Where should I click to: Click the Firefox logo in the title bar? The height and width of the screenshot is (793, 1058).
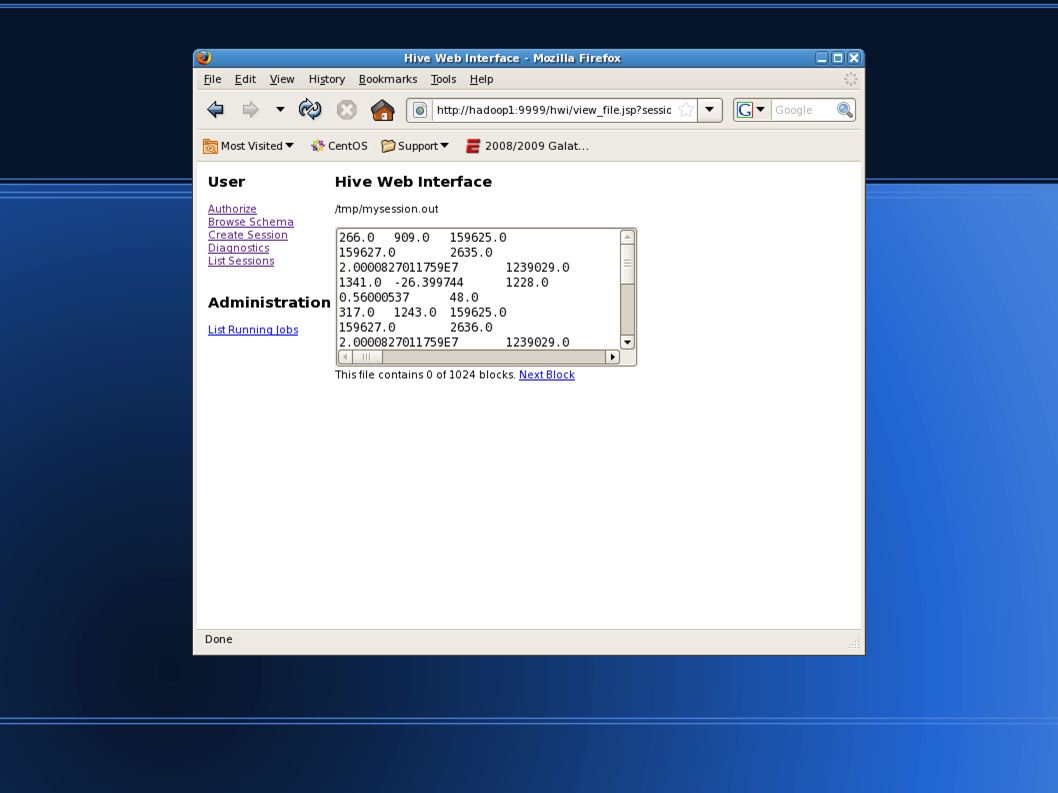pos(204,57)
